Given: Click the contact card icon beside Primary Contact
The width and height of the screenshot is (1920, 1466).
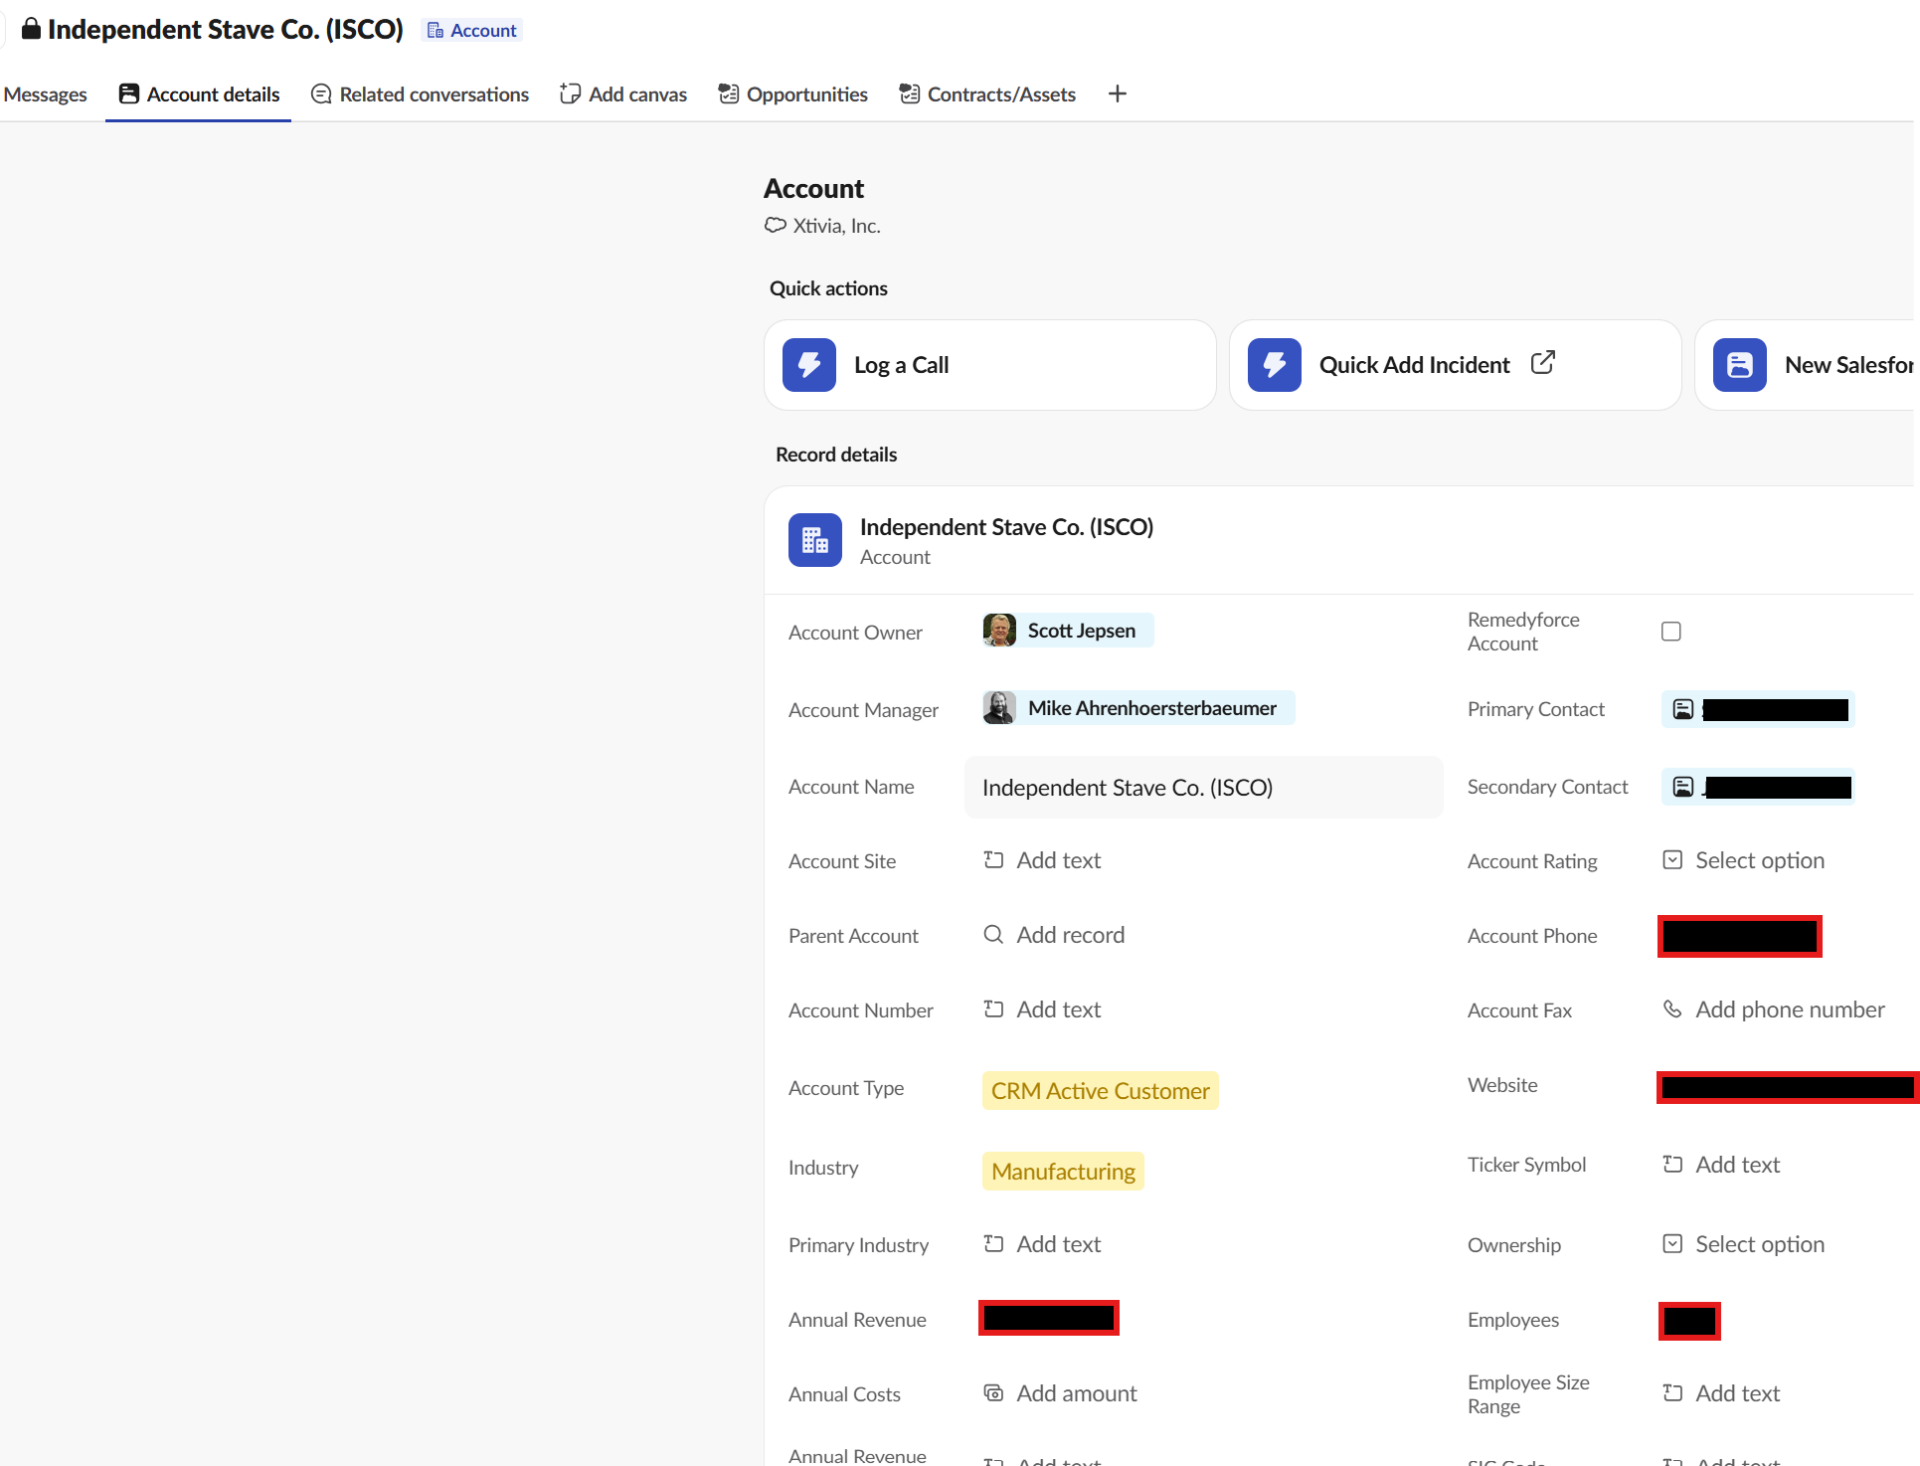Looking at the screenshot, I should [1683, 708].
